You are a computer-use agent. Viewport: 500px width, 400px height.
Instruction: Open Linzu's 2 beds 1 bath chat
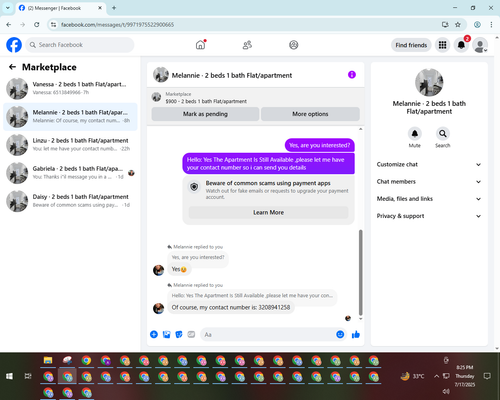click(x=70, y=145)
